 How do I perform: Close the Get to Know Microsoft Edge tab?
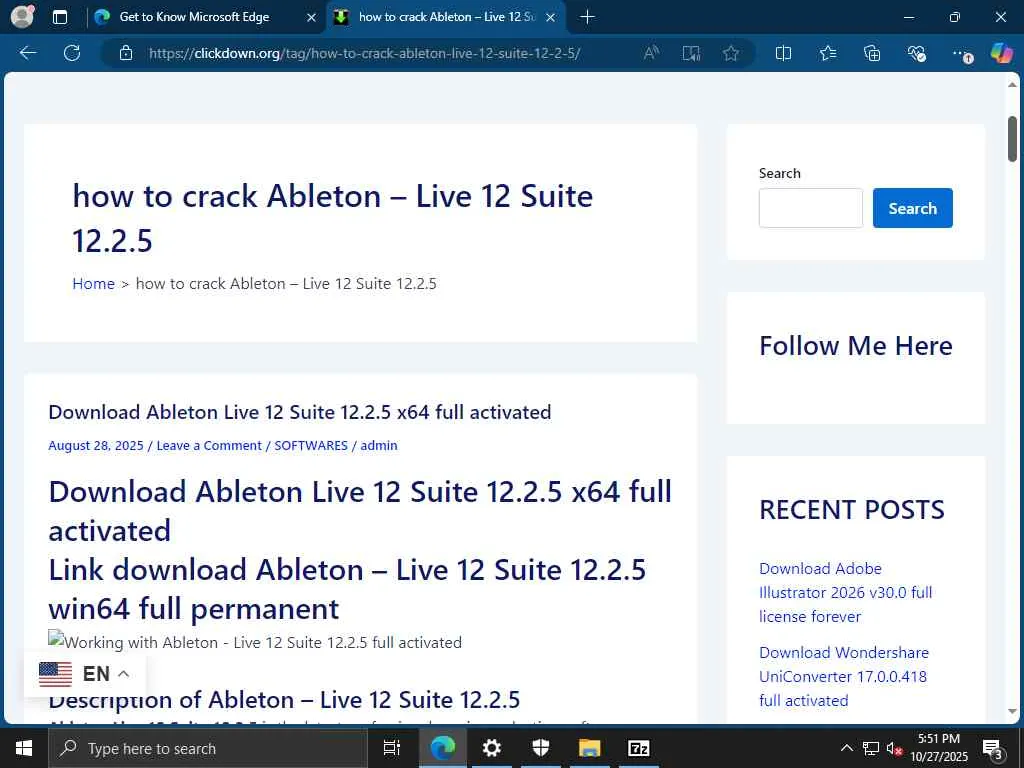pyautogui.click(x=312, y=18)
